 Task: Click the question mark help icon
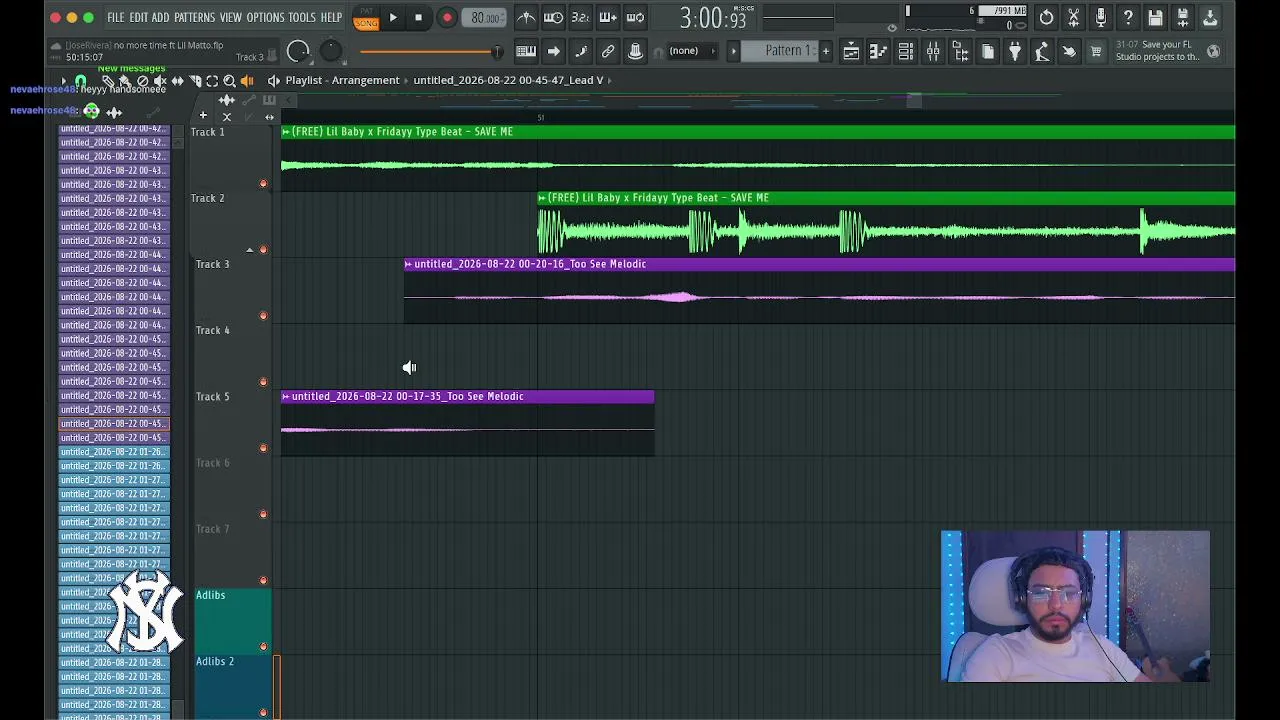[1128, 17]
